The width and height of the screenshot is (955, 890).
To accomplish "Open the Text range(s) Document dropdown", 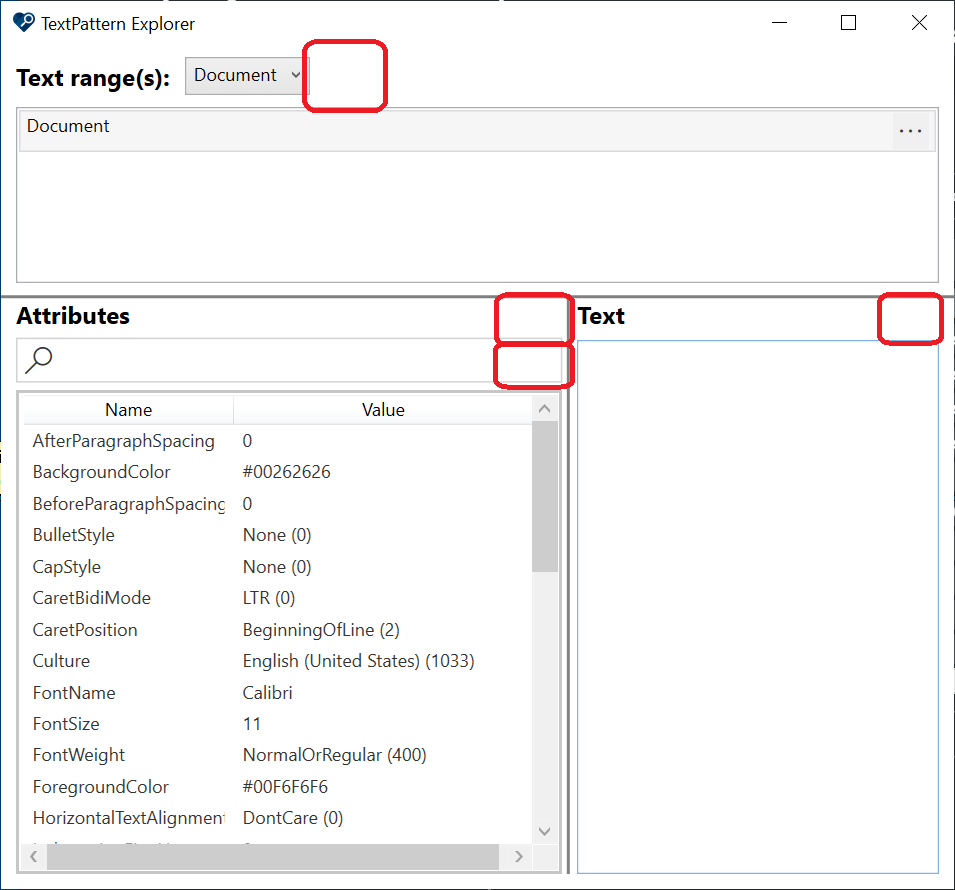I will (x=247, y=76).
